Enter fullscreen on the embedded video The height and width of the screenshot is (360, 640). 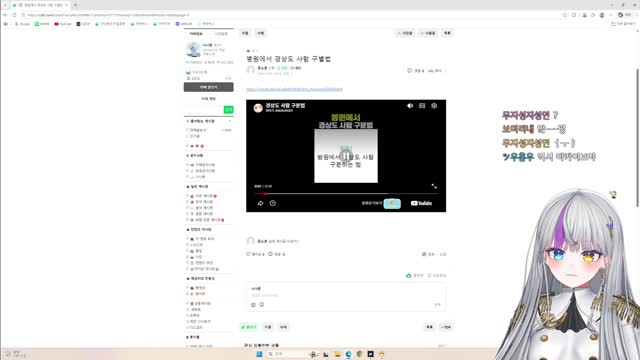(434, 186)
